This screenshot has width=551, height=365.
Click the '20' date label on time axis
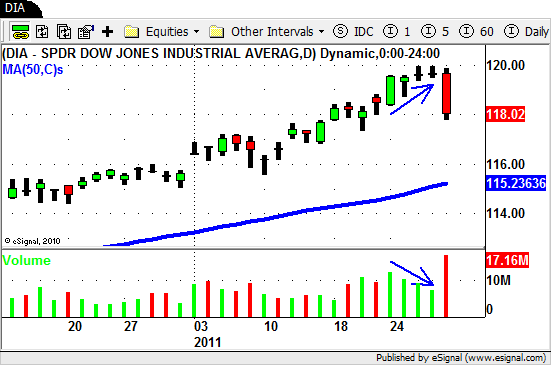tap(75, 326)
